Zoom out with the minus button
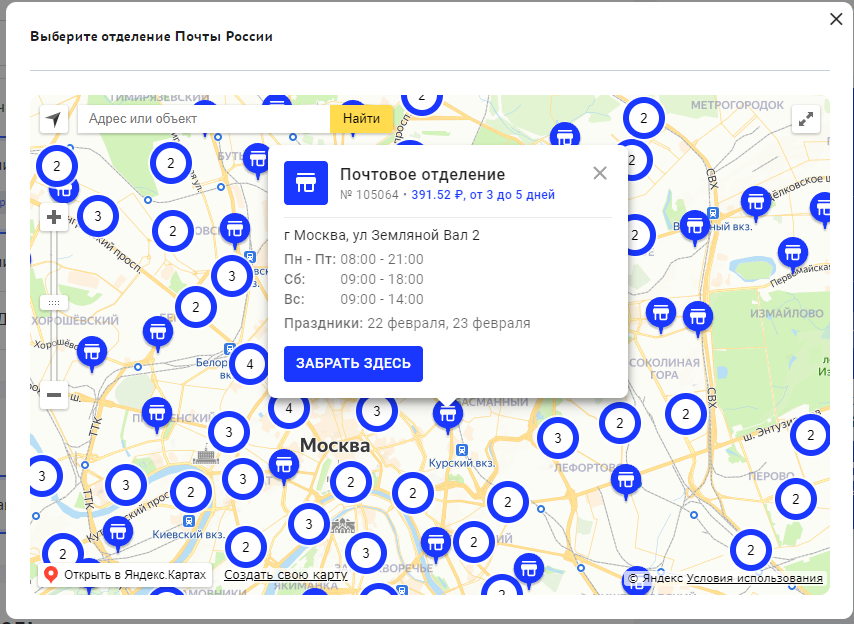Image resolution: width=854 pixels, height=624 pixels. tap(54, 396)
